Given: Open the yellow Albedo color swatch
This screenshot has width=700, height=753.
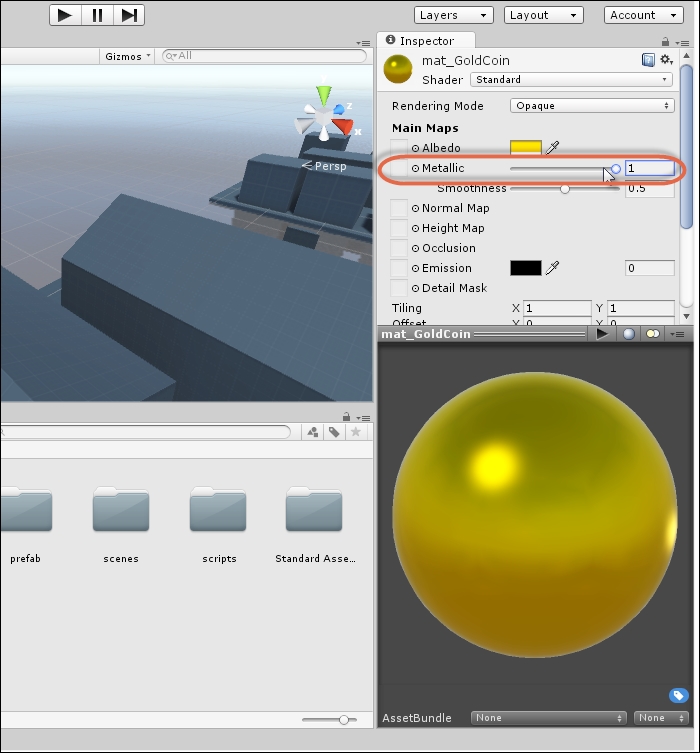Looking at the screenshot, I should pyautogui.click(x=526, y=148).
